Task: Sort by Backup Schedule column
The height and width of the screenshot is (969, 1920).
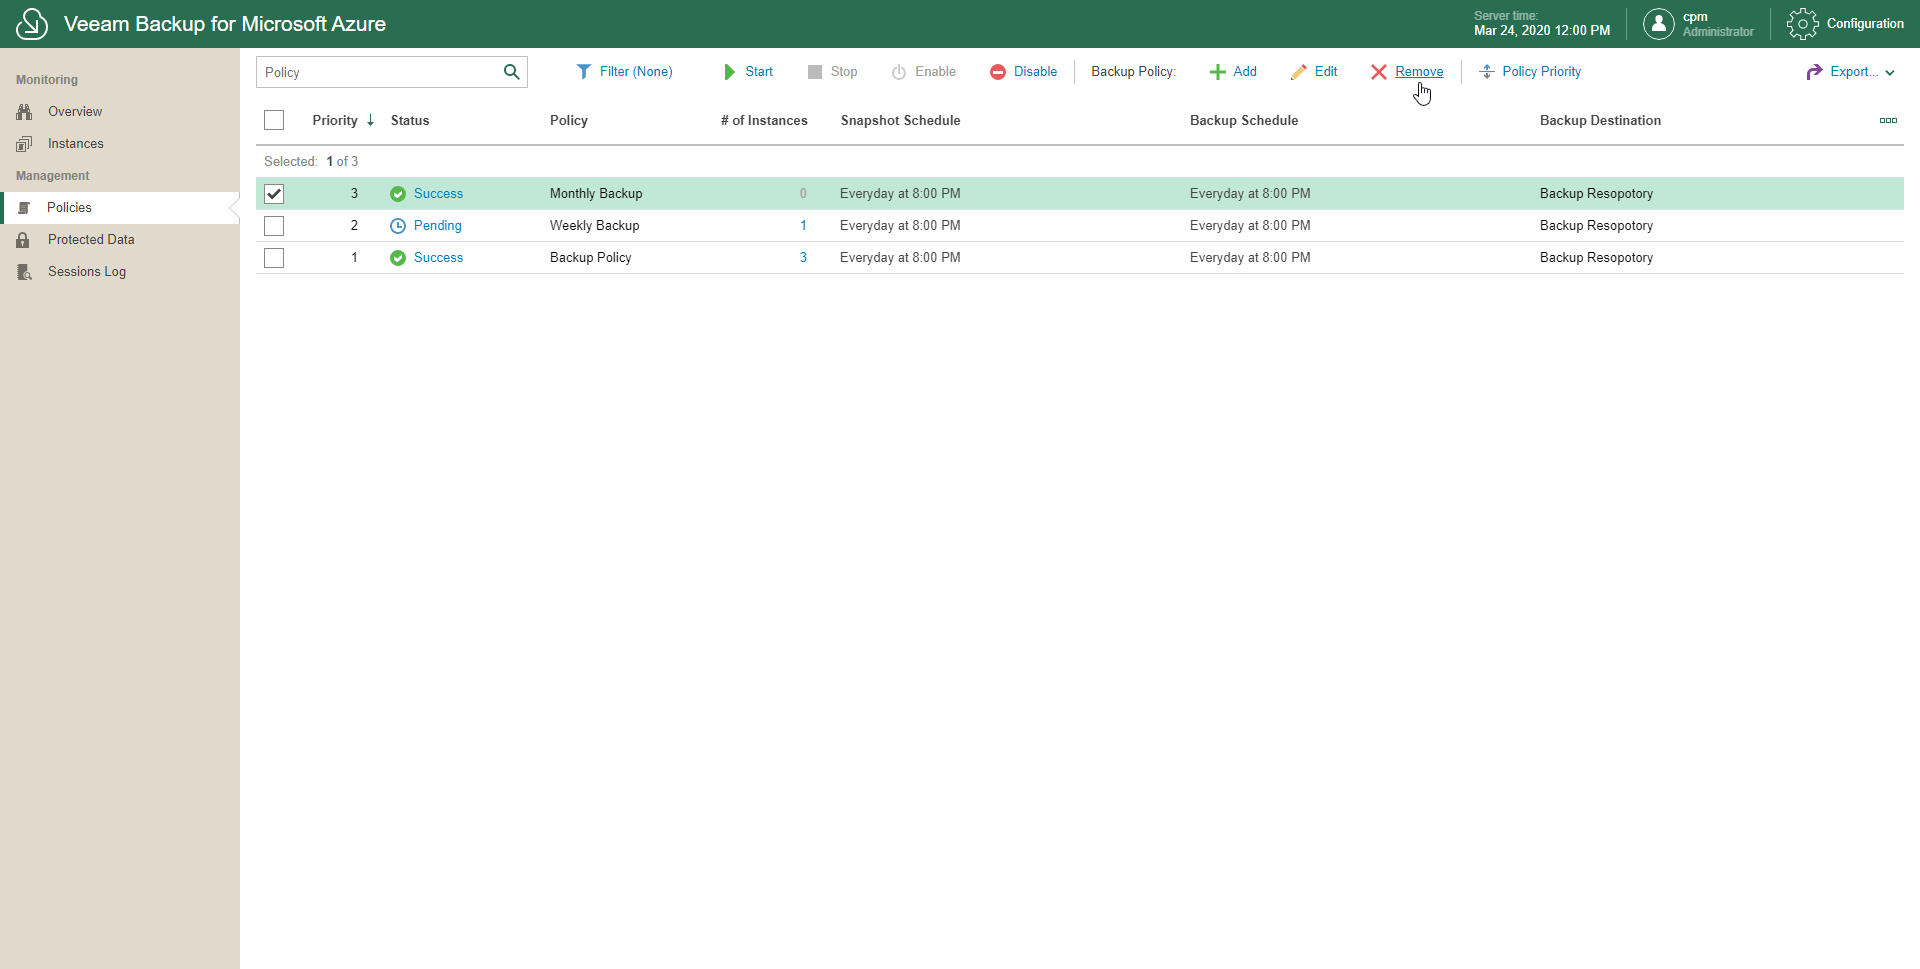Action: 1244,120
